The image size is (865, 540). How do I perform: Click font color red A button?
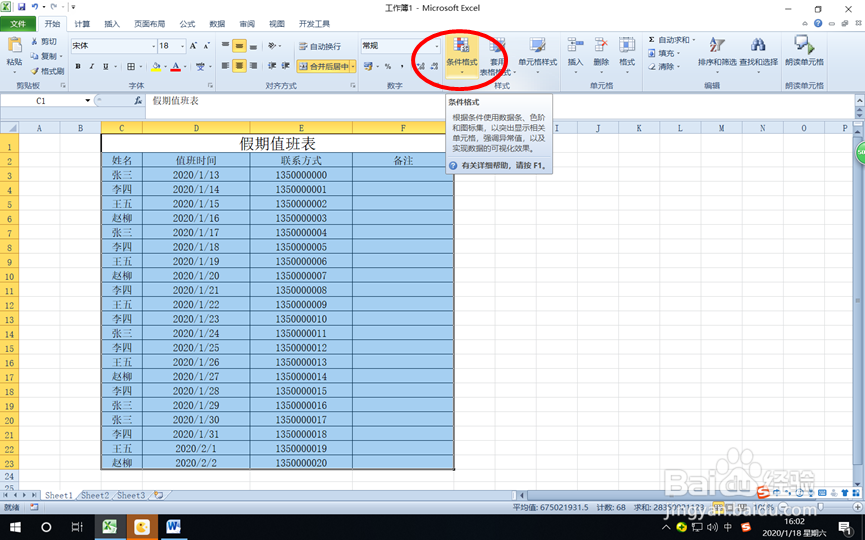click(175, 66)
